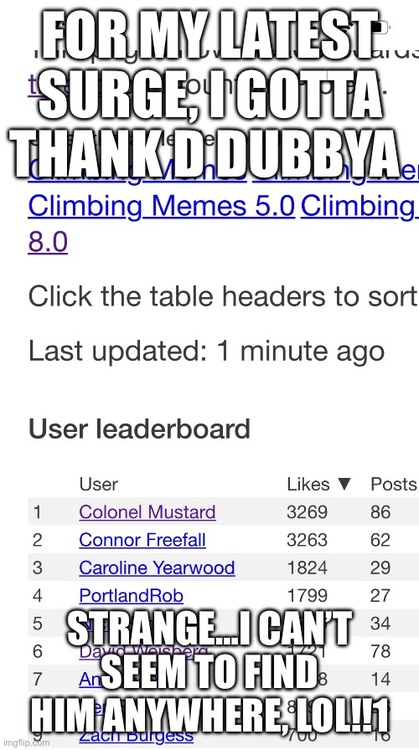Viewport: 419px width, 750px height.
Task: Select the 62 posts count for Connor Freefall
Action: (380, 540)
